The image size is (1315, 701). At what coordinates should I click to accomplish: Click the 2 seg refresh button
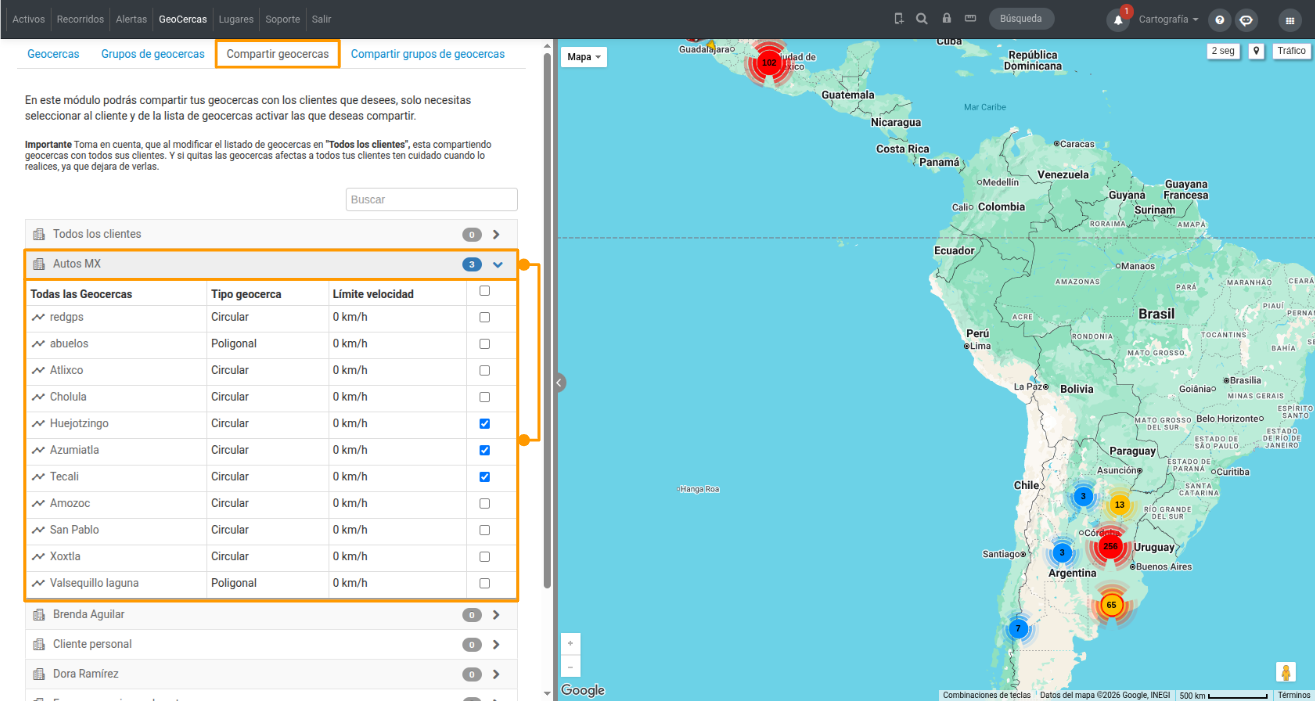[x=1223, y=51]
